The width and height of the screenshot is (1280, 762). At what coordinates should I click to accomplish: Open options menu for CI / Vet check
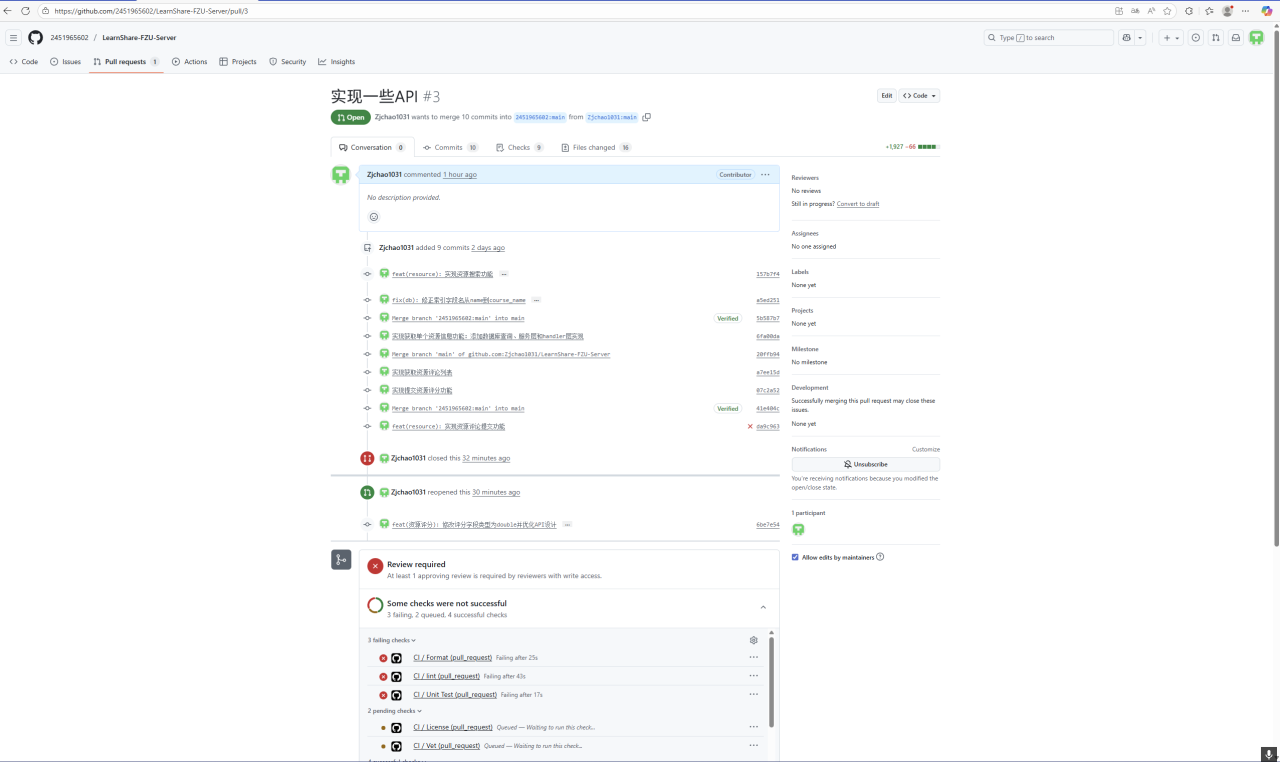(753, 746)
